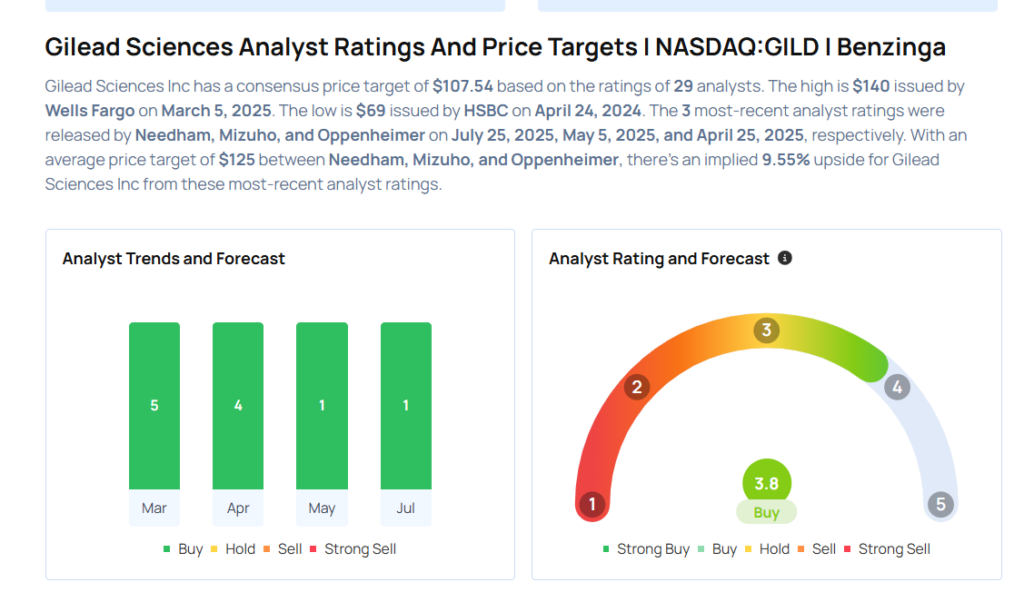Click gauge marker number 5

tap(941, 504)
